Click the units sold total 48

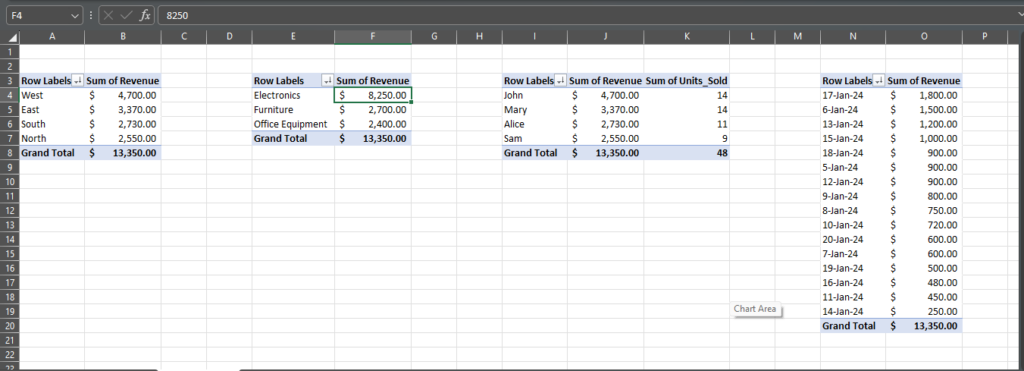click(686, 153)
